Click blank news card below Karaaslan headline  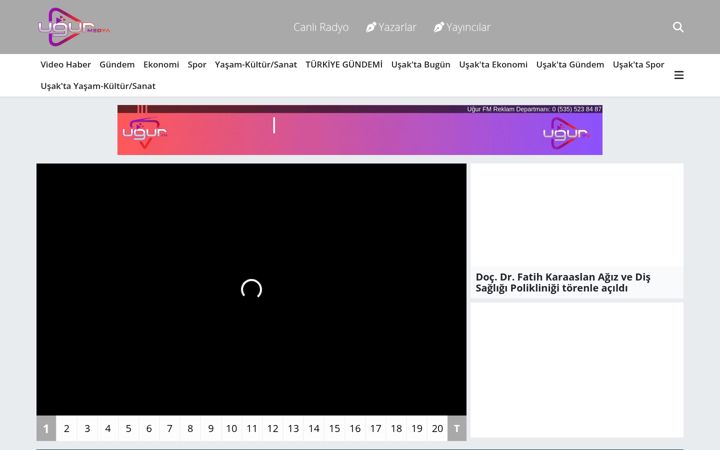click(577, 370)
